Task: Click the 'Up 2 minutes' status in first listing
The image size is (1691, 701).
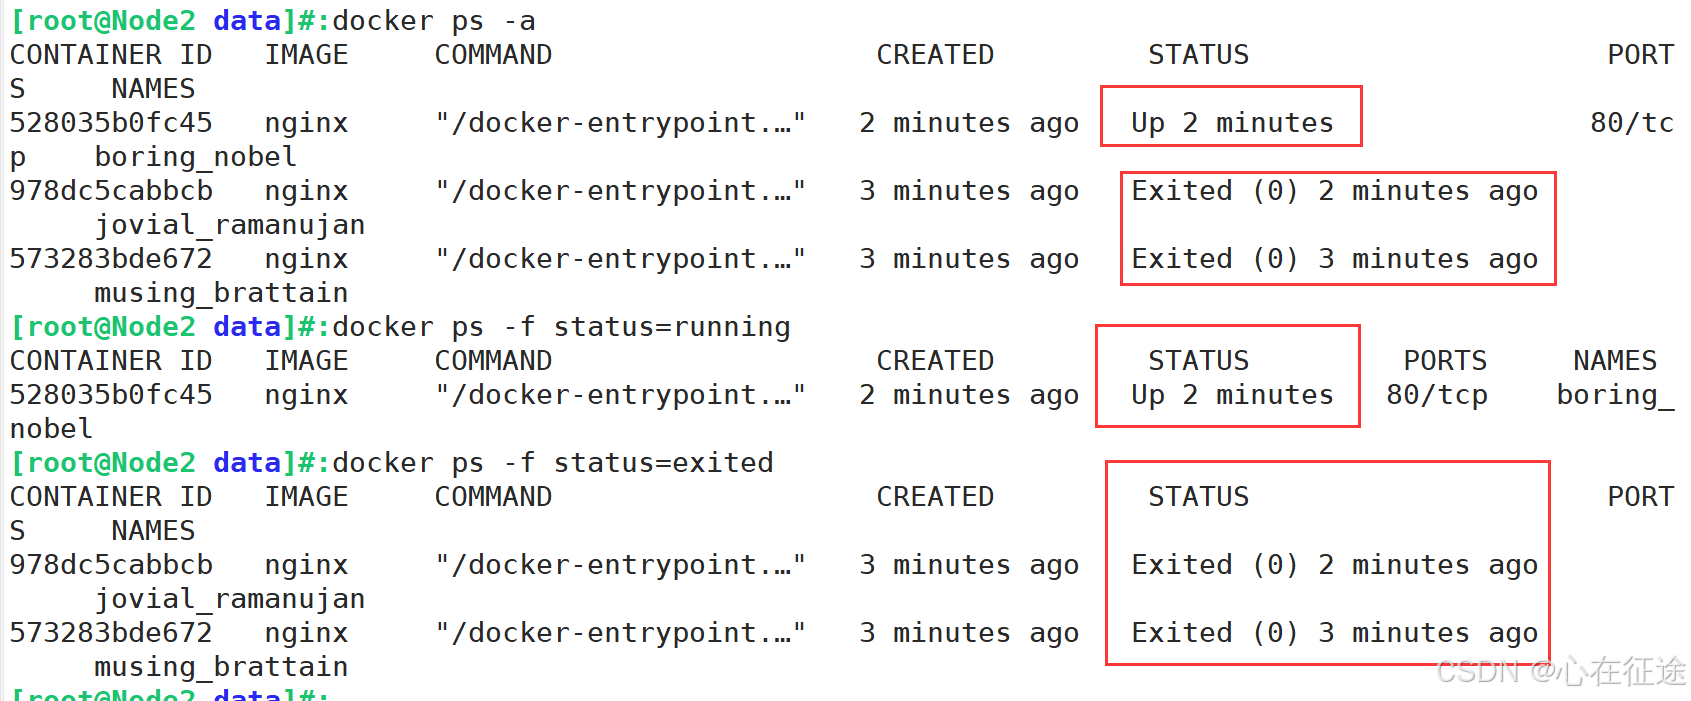Action: coord(1232,123)
